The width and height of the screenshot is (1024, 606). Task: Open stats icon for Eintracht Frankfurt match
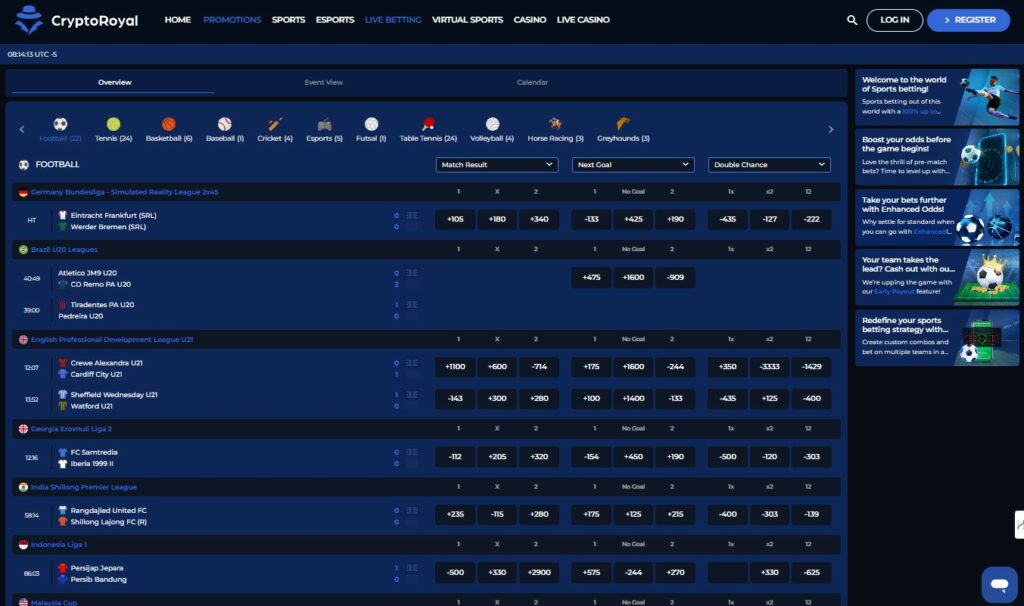(412, 215)
